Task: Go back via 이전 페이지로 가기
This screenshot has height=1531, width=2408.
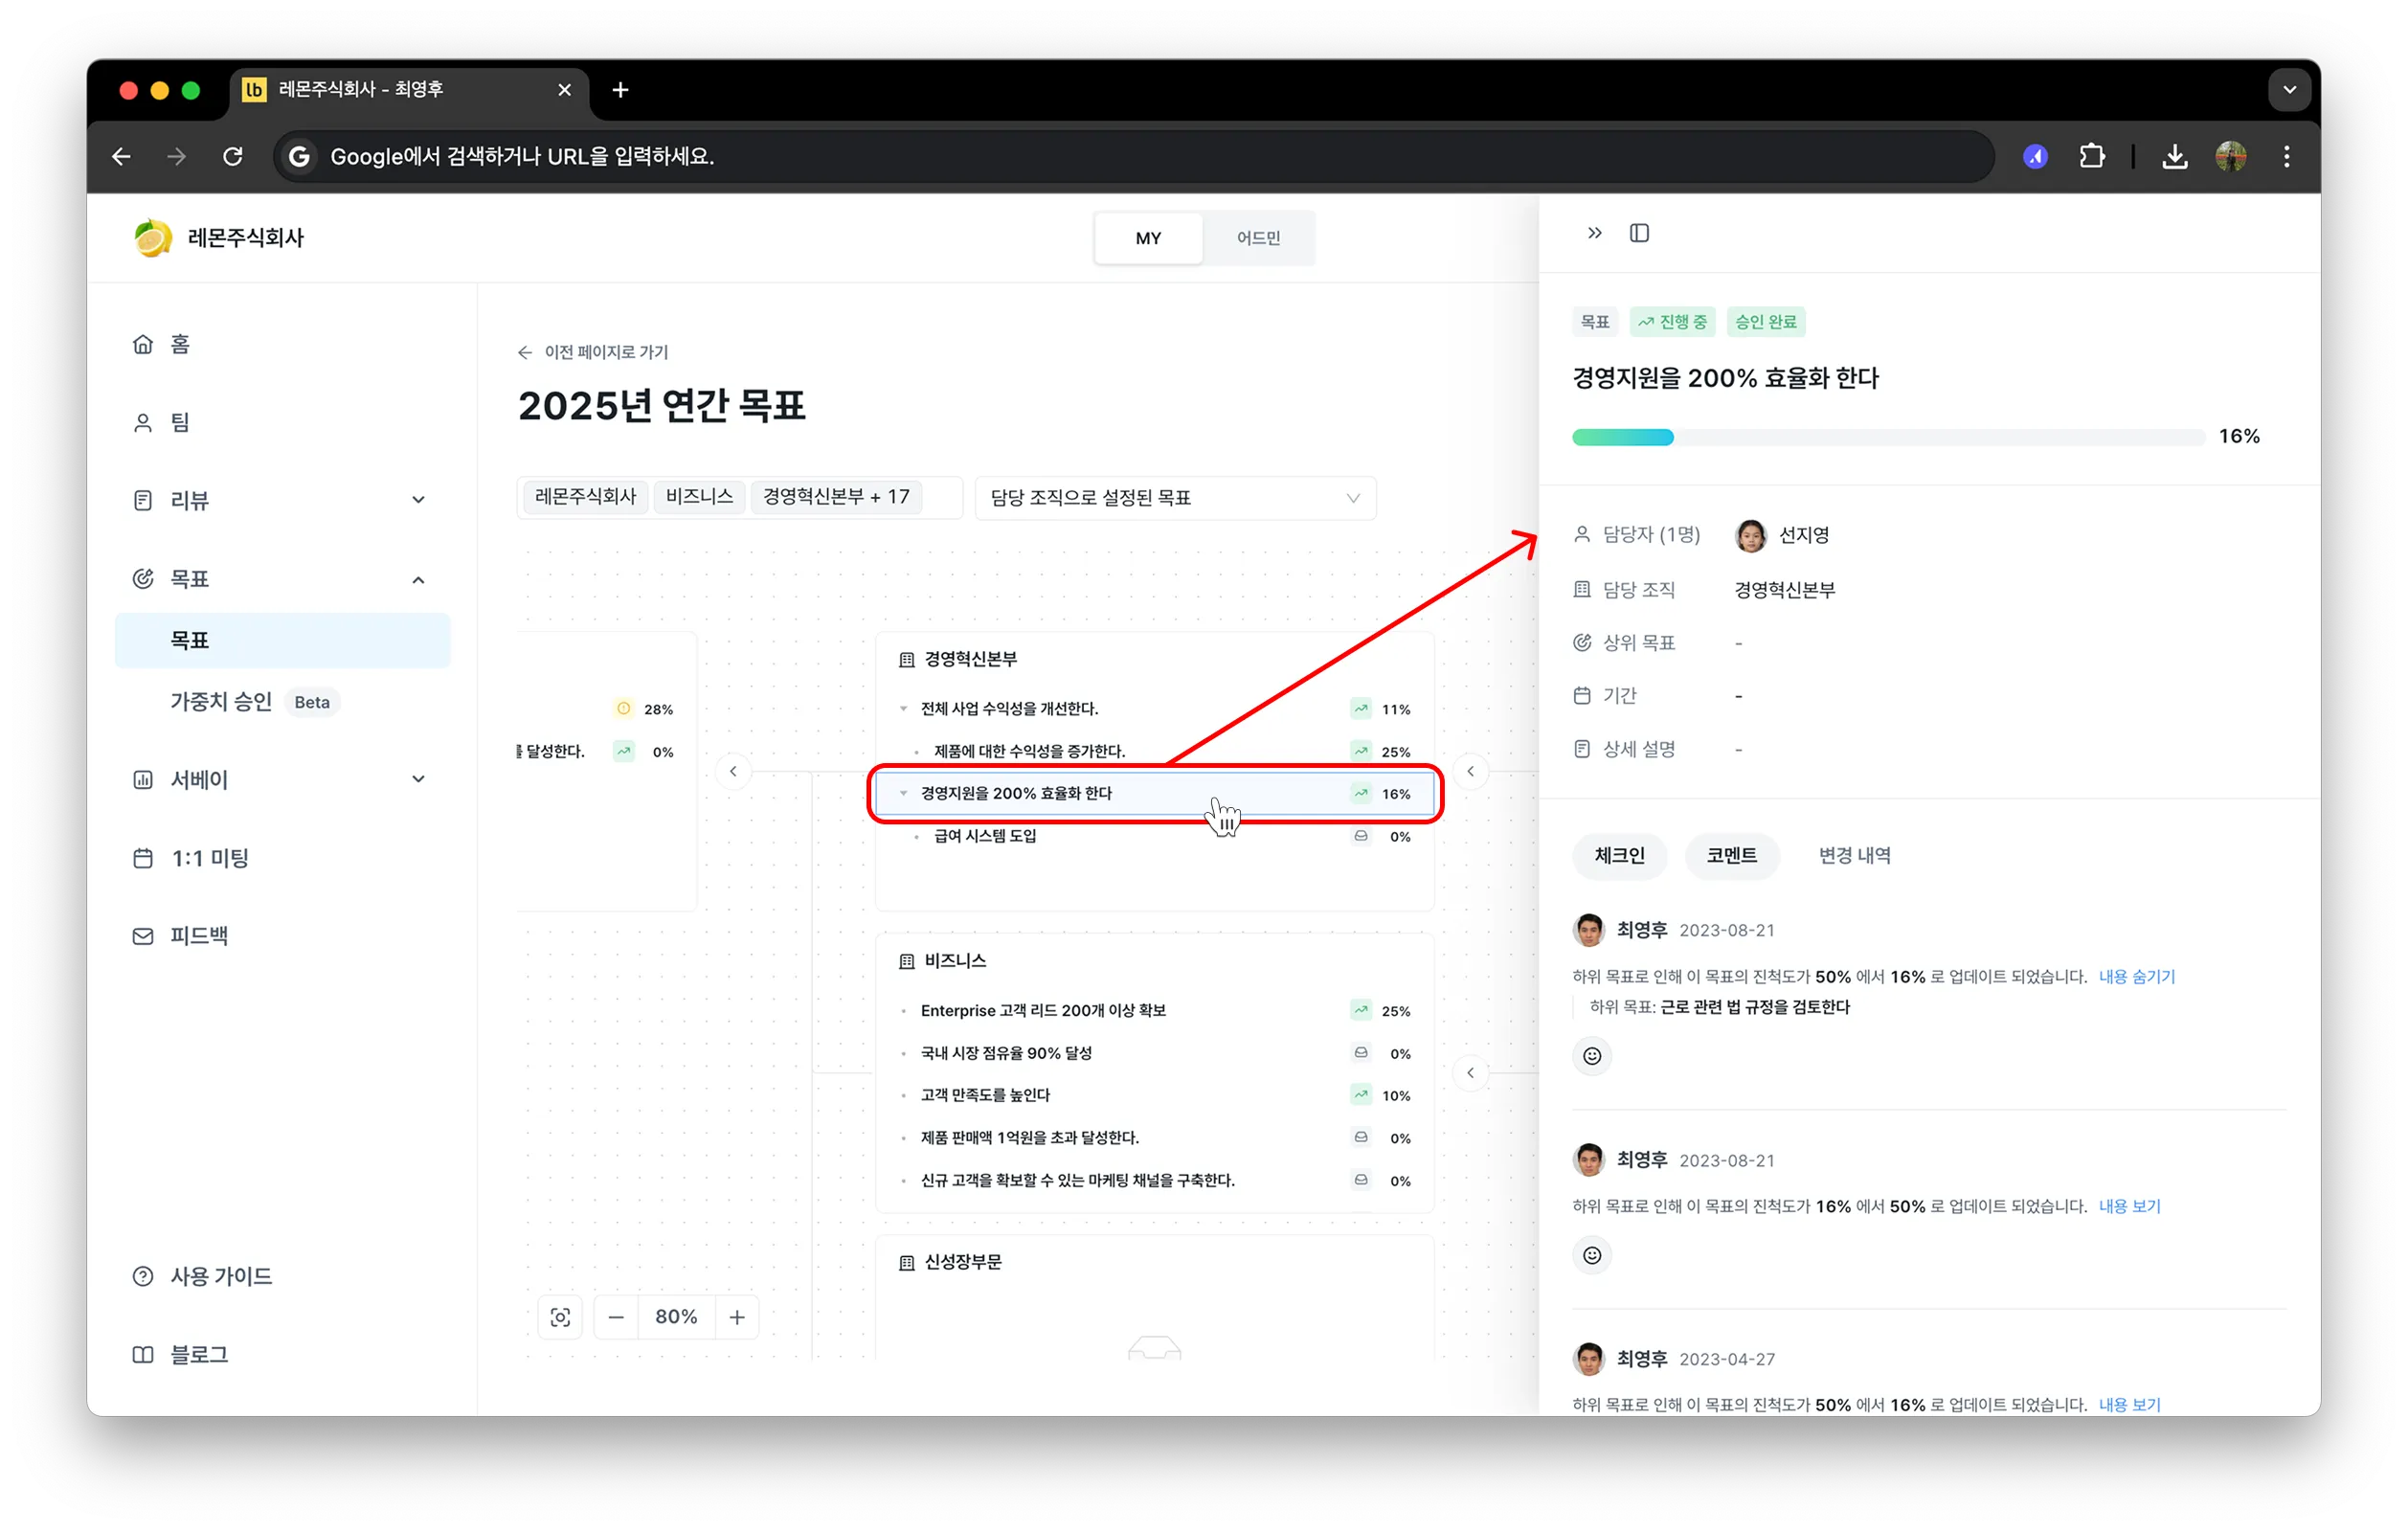Action: (592, 352)
